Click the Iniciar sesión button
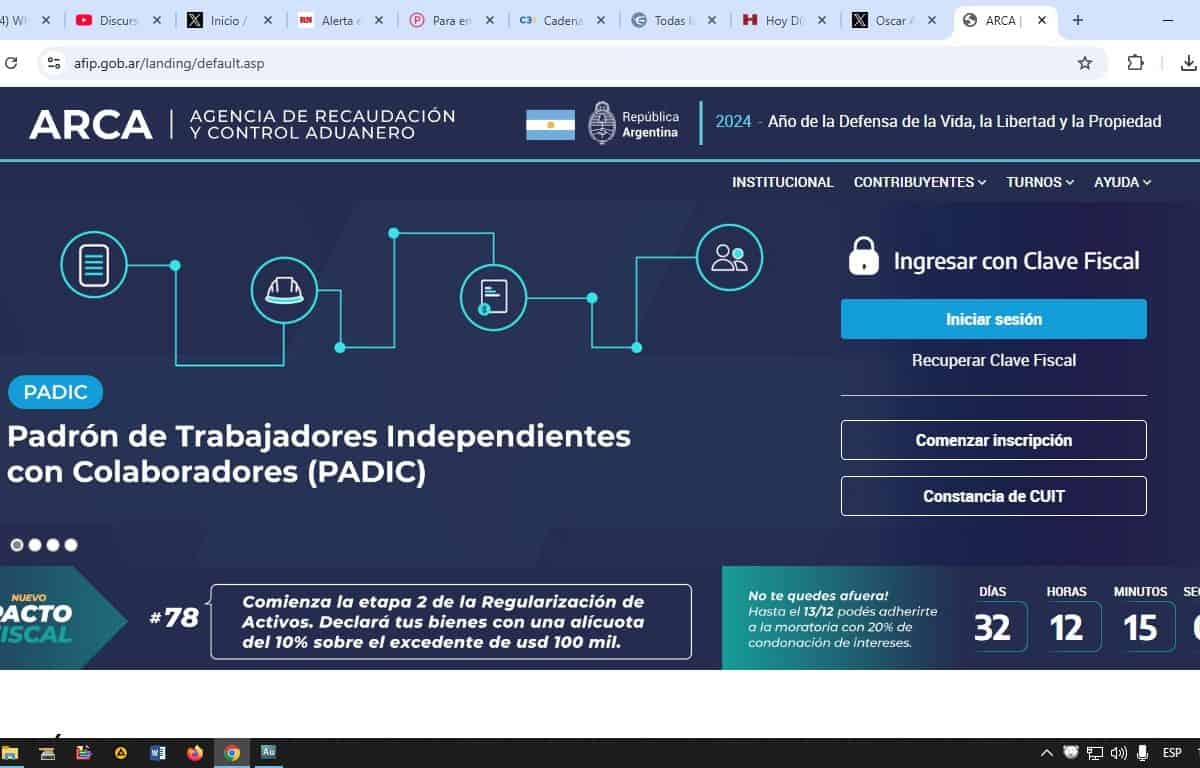This screenshot has height=768, width=1200. click(994, 319)
